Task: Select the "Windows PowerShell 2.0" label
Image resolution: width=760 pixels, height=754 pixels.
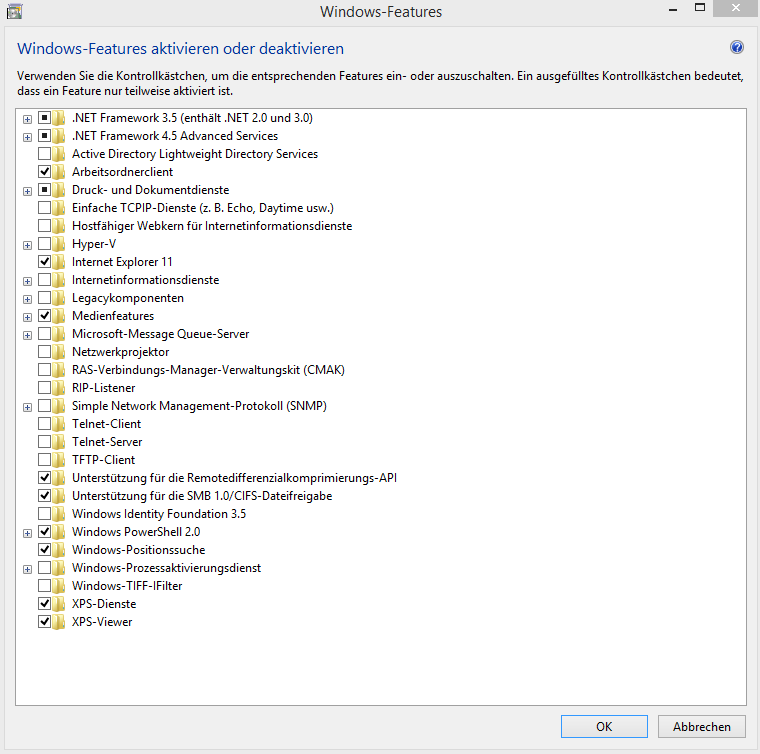Action: pos(136,532)
